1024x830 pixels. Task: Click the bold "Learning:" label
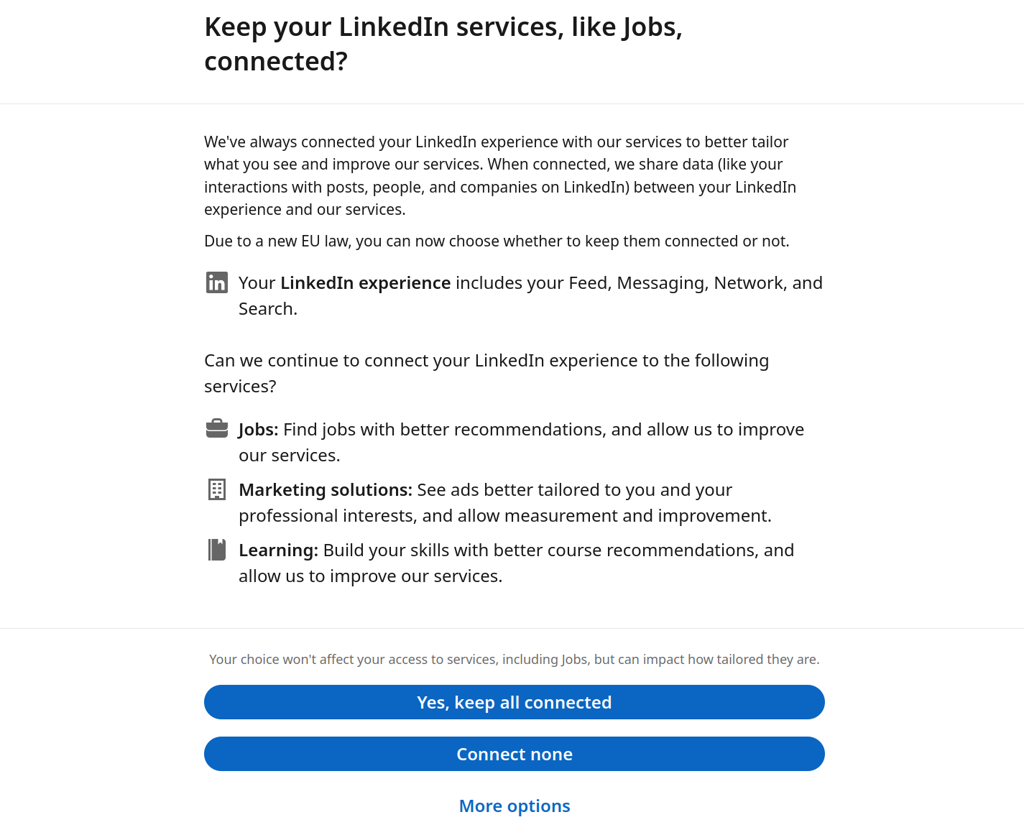click(x=278, y=550)
